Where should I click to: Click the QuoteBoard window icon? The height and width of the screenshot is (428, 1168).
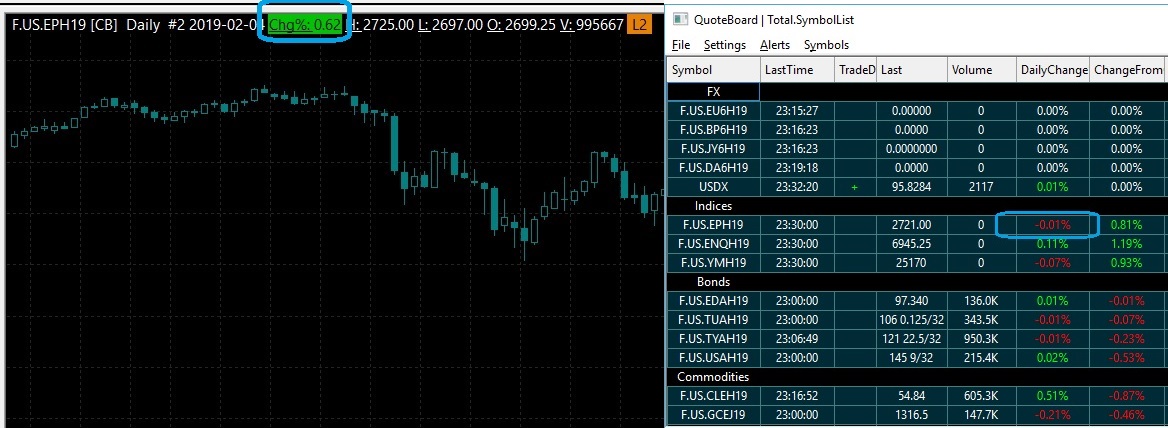coord(679,21)
